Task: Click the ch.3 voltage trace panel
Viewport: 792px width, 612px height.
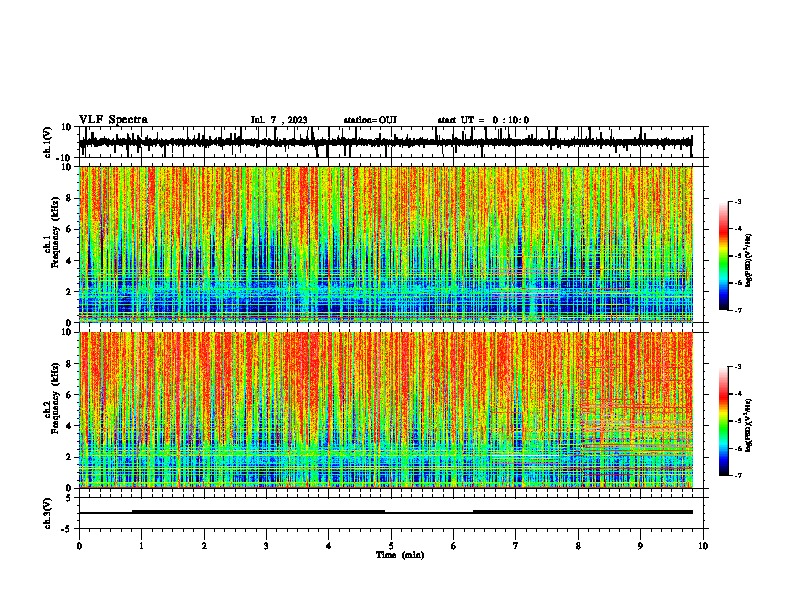Action: (390, 513)
